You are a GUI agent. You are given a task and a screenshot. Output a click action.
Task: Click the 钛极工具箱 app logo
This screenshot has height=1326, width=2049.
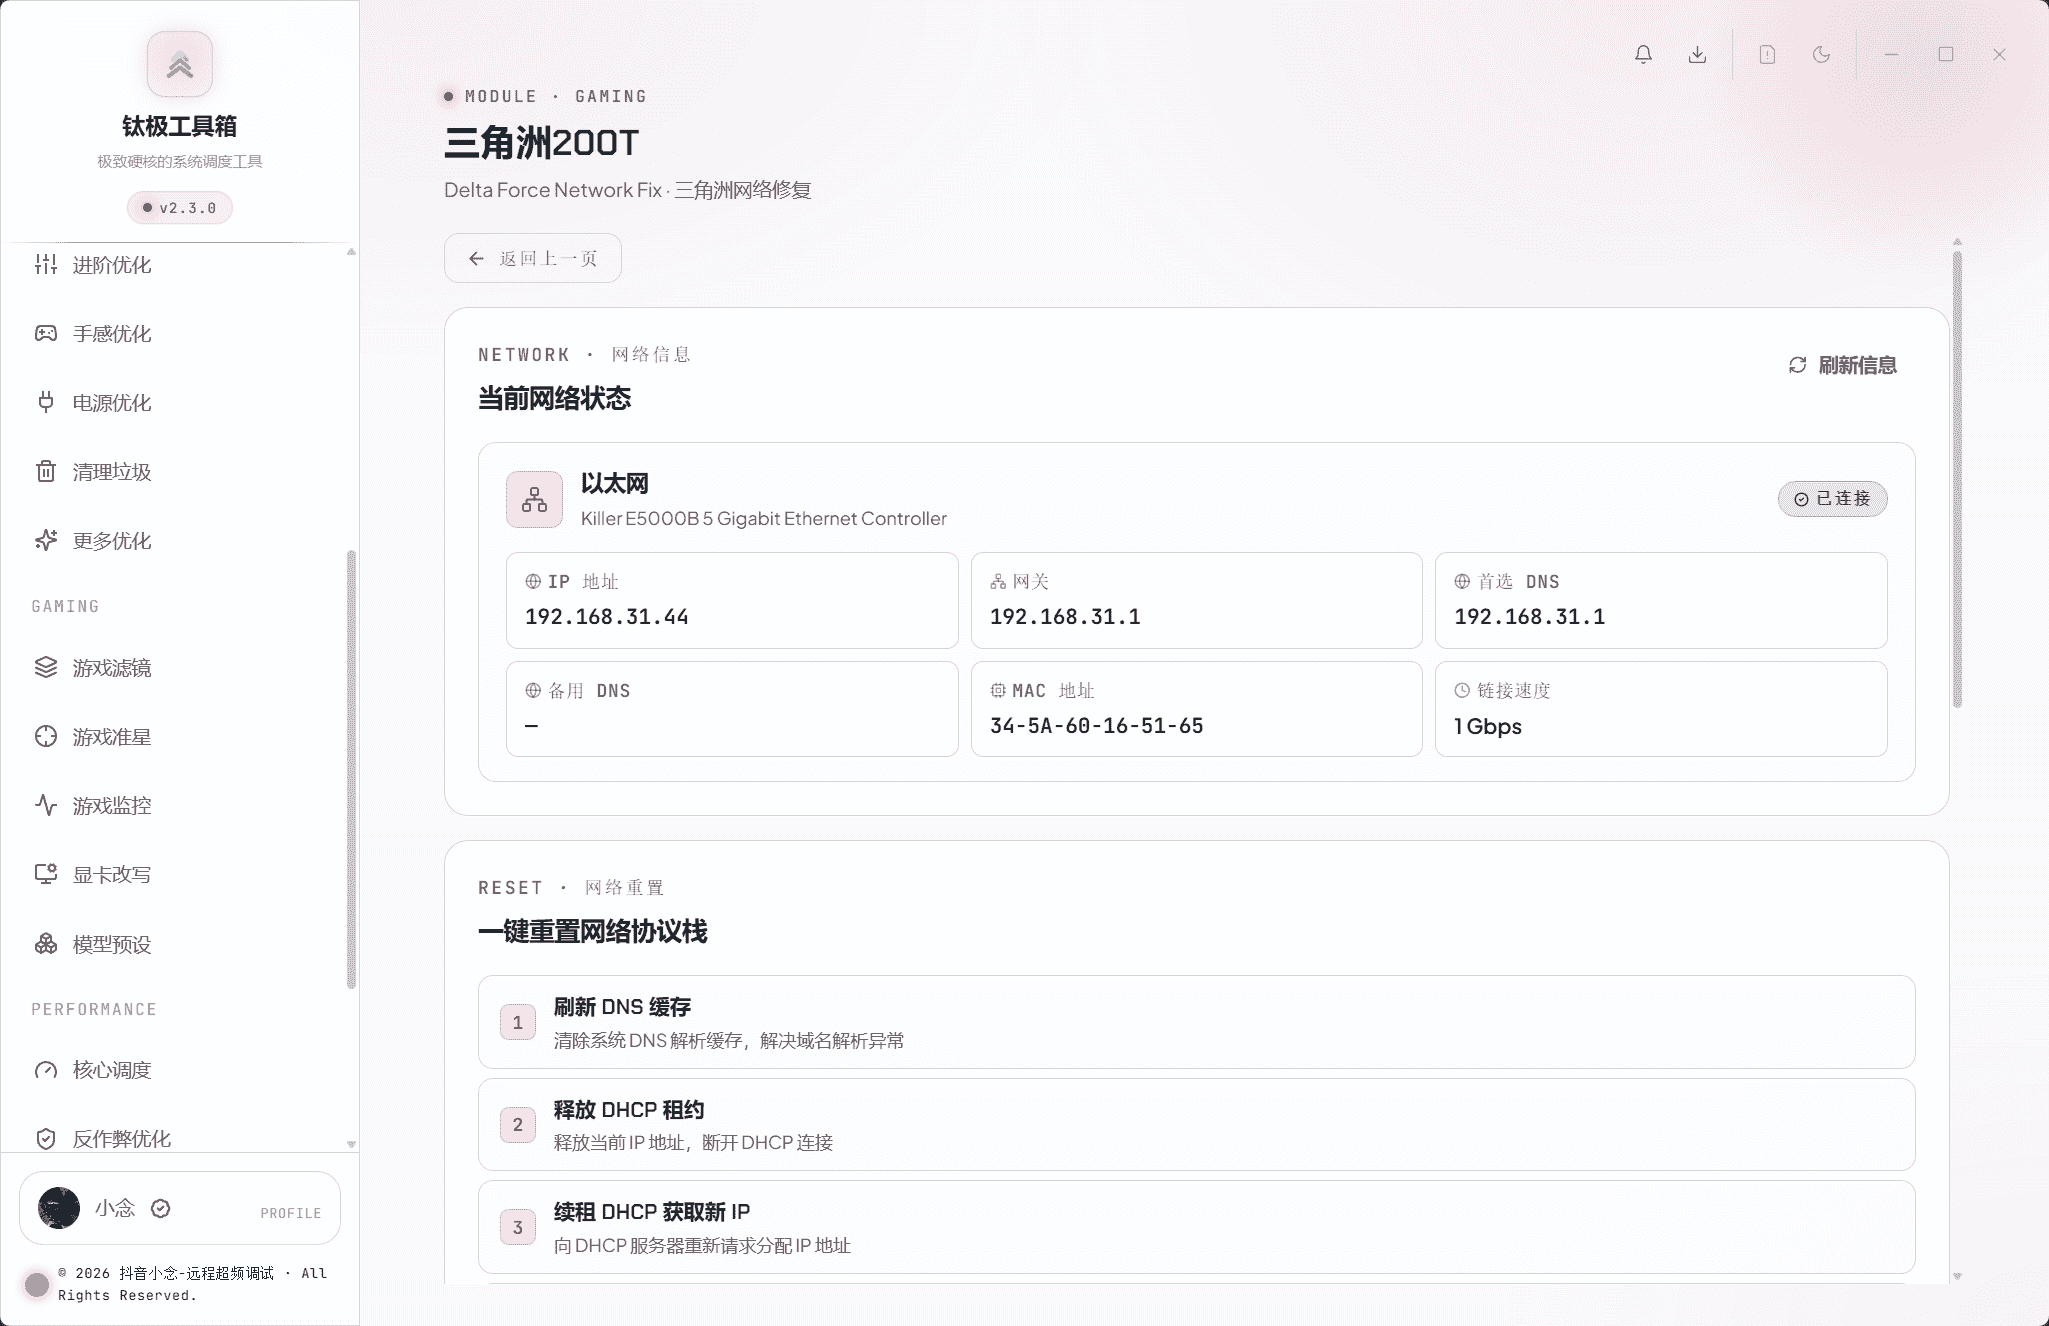point(180,64)
